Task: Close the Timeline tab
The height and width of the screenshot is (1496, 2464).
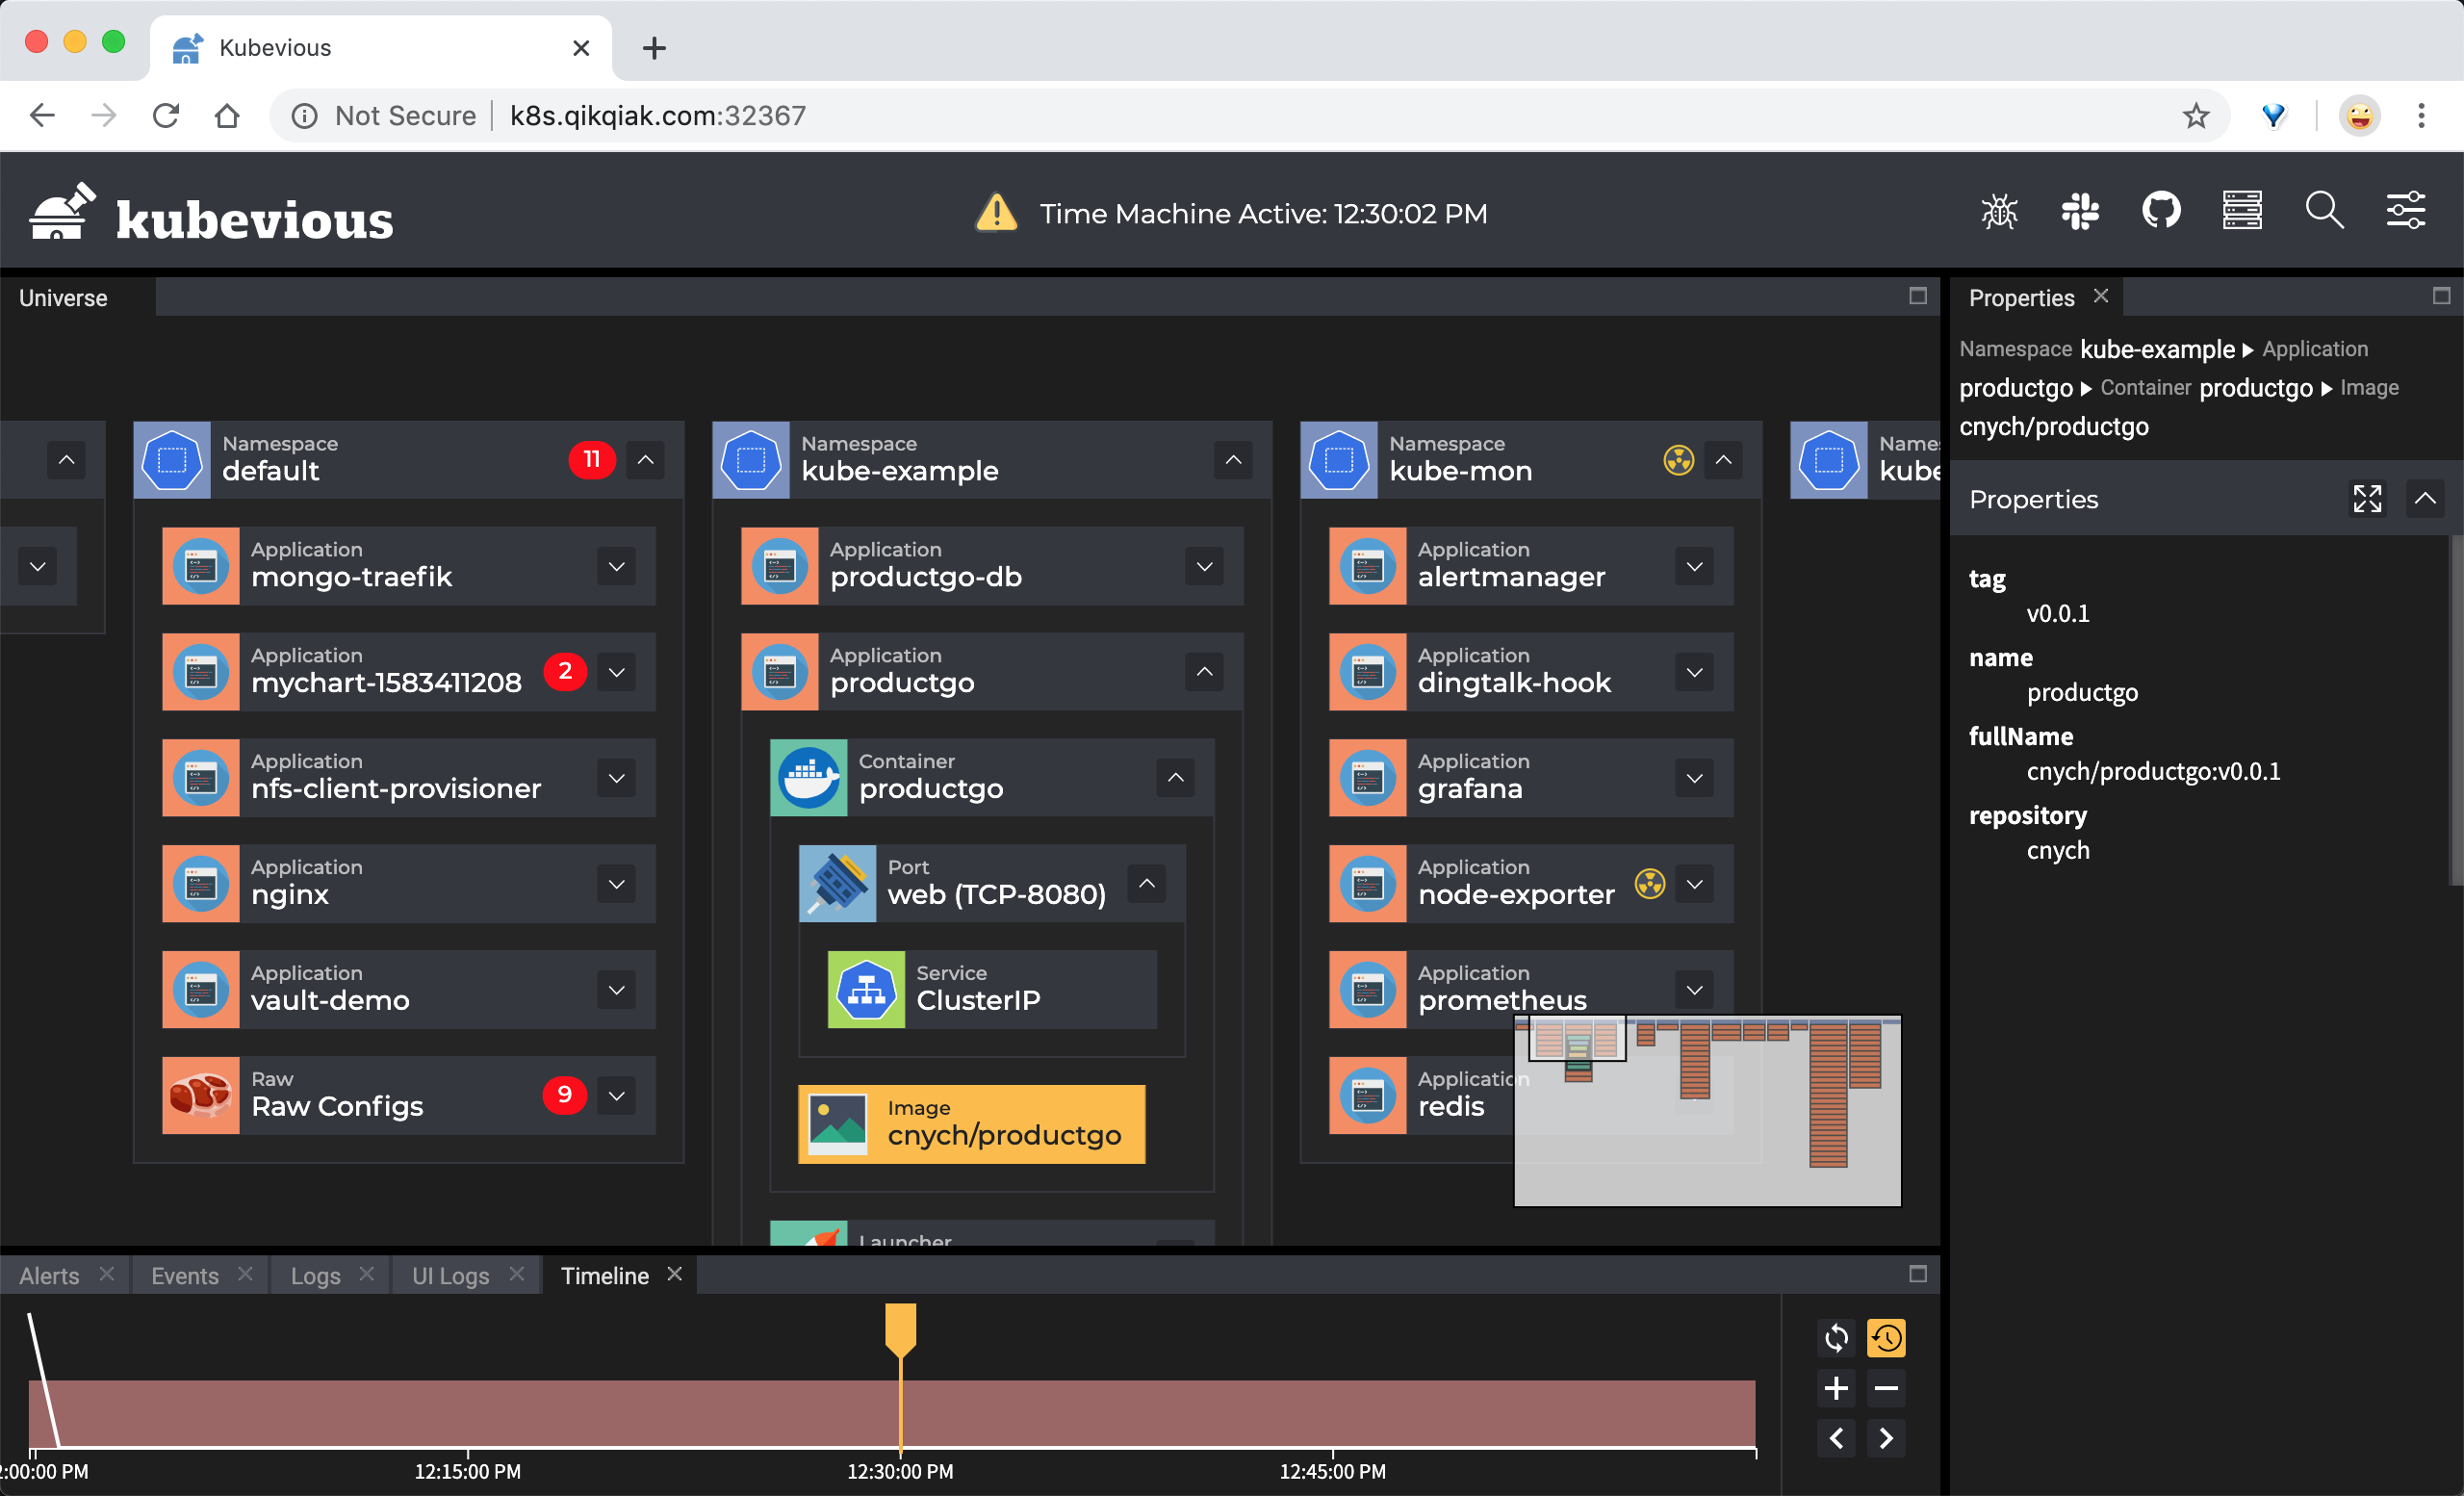Action: tap(675, 1274)
